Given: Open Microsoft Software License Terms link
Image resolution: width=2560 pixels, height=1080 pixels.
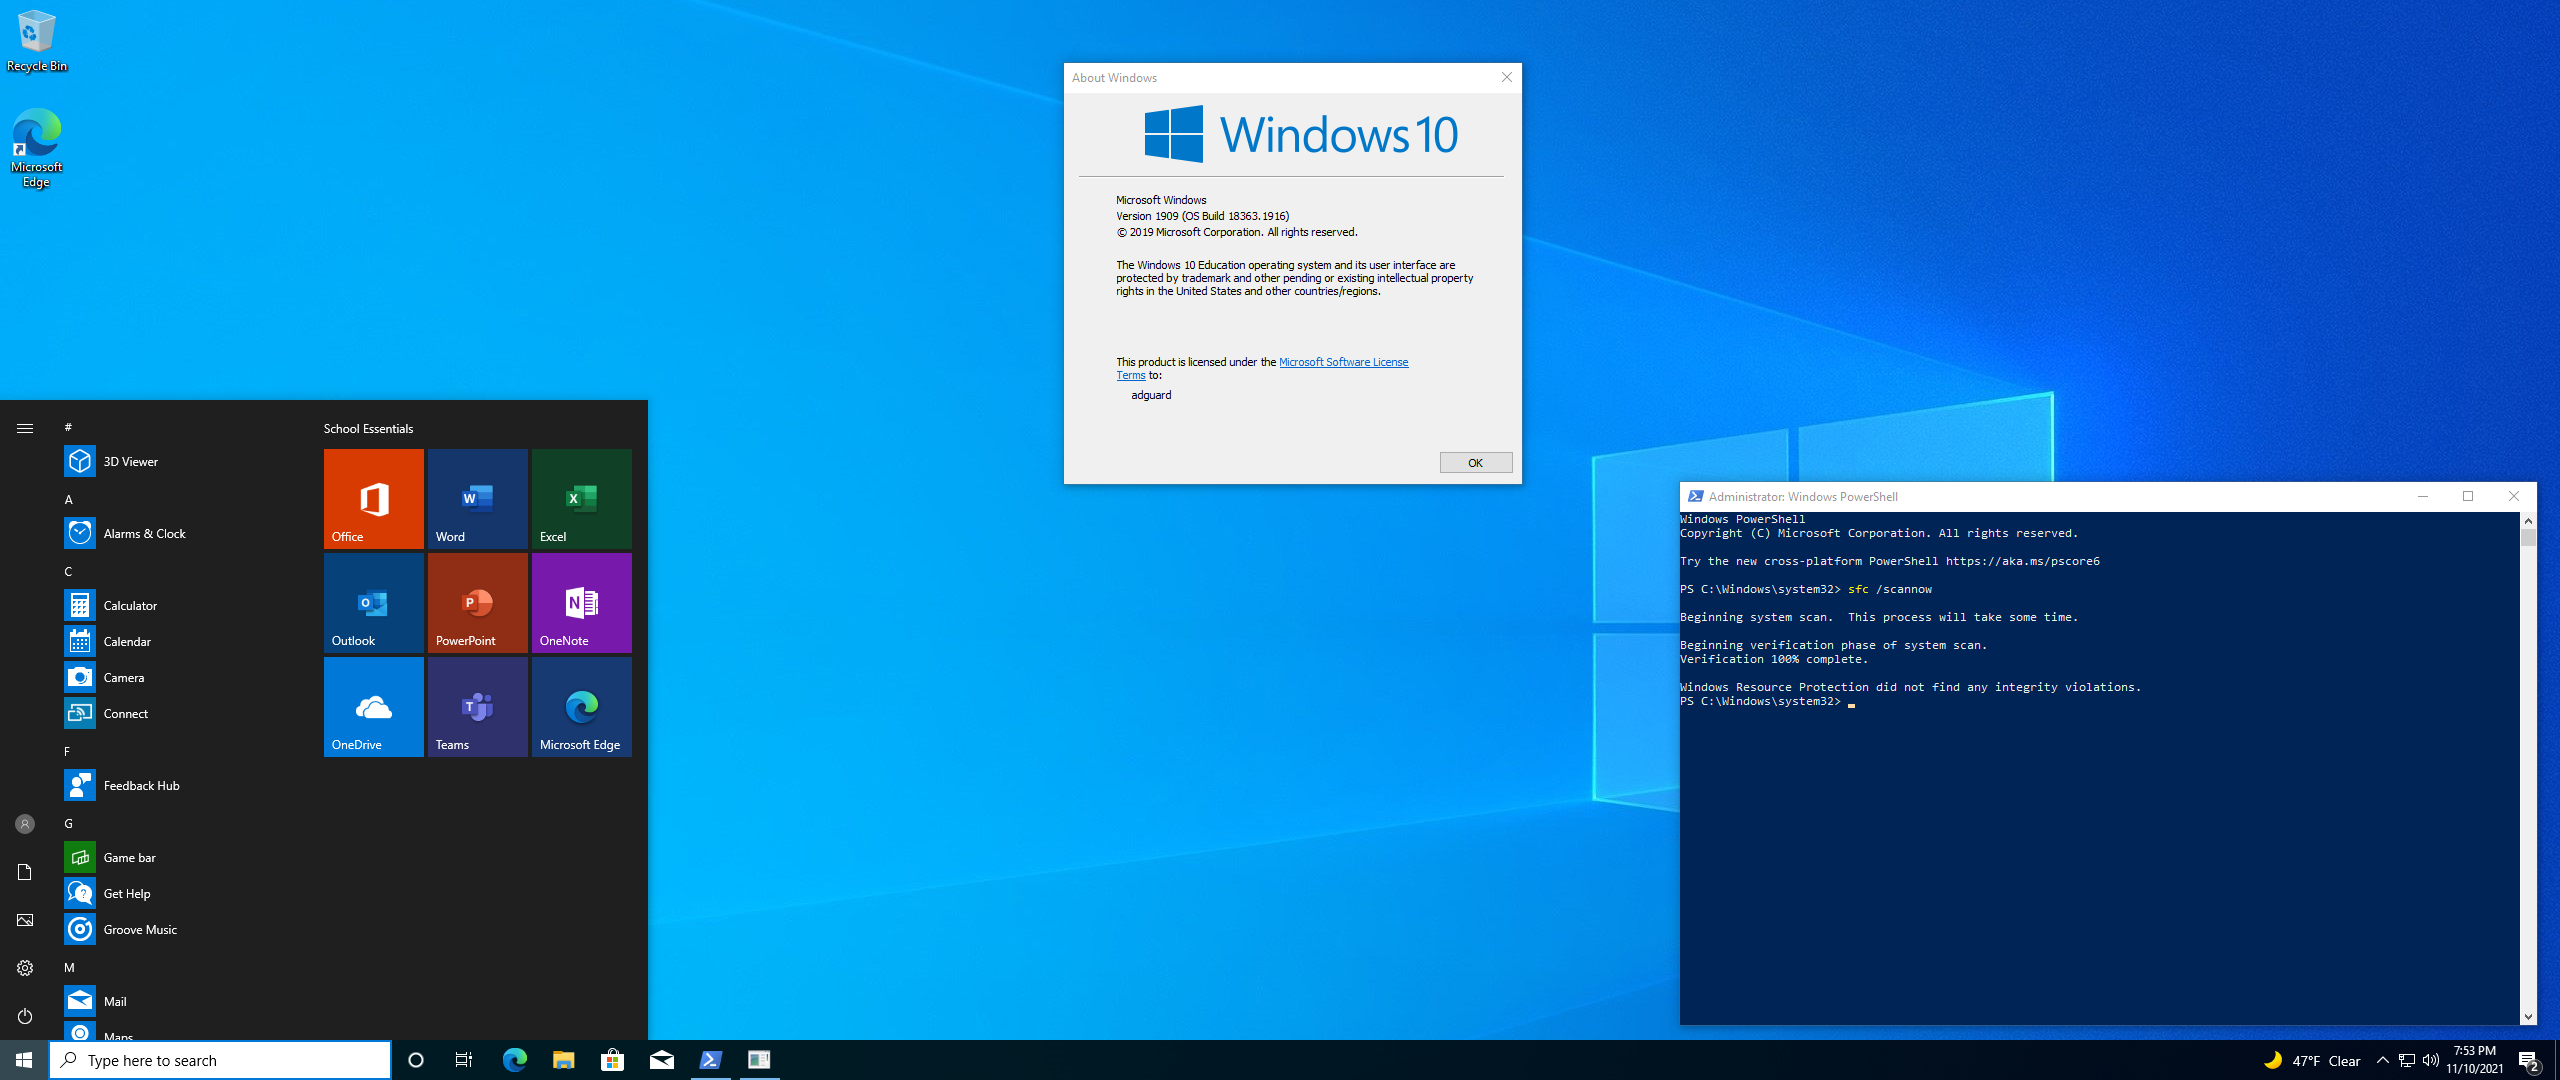Looking at the screenshot, I should click(1343, 362).
